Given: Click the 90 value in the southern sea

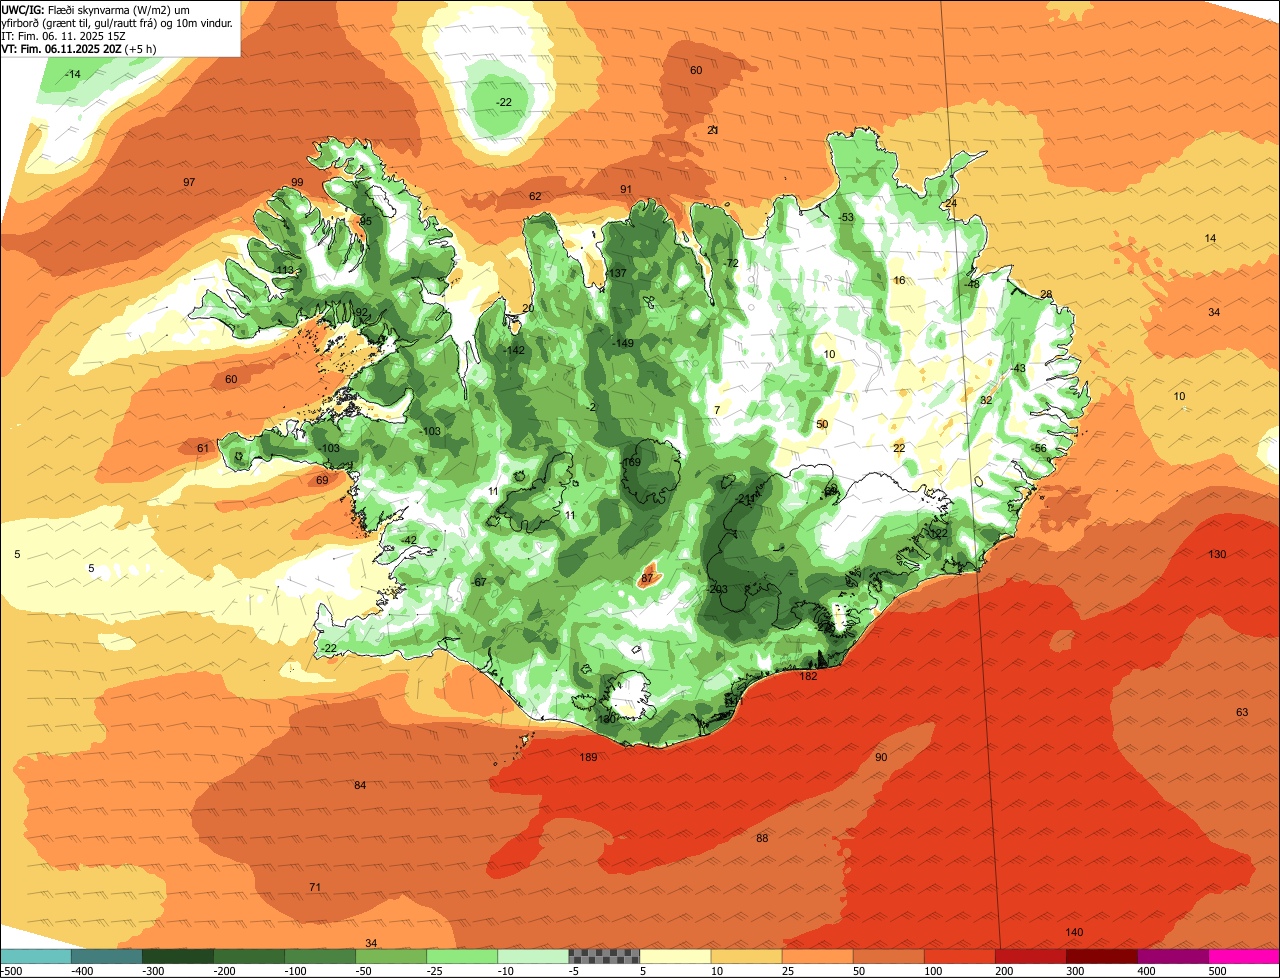Looking at the screenshot, I should point(881,757).
